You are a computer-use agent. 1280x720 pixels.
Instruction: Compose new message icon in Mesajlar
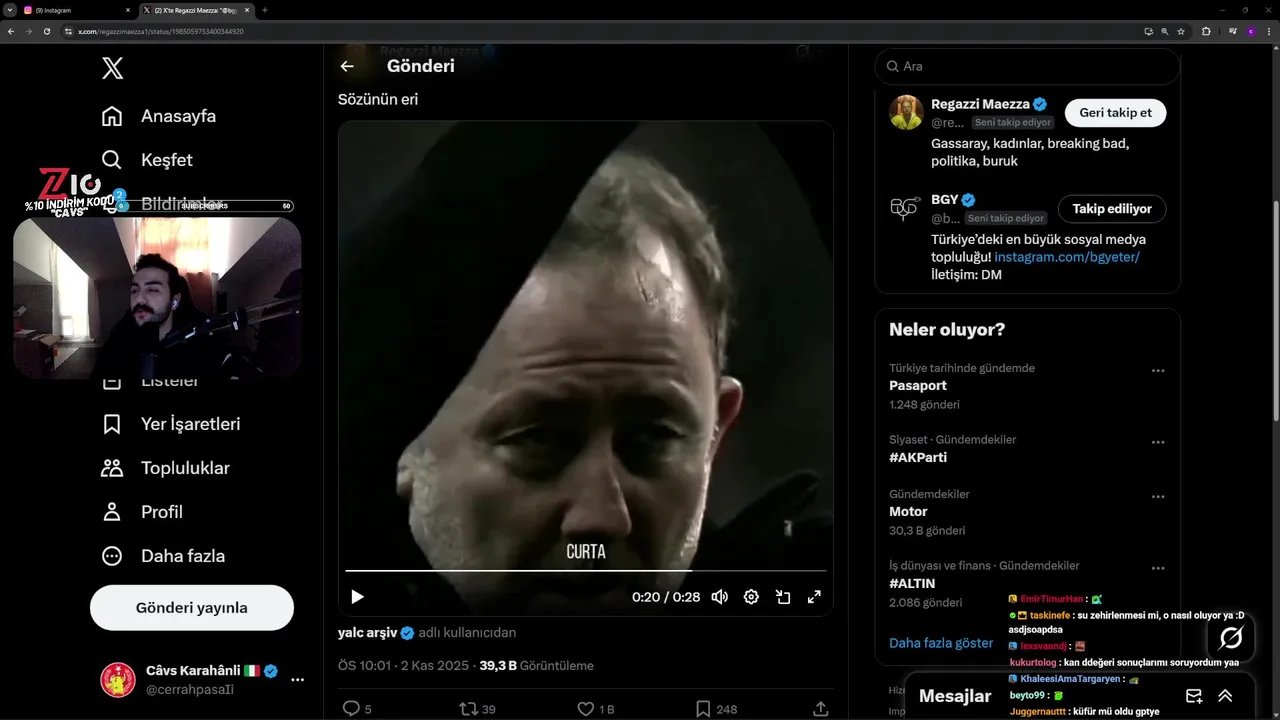1194,696
